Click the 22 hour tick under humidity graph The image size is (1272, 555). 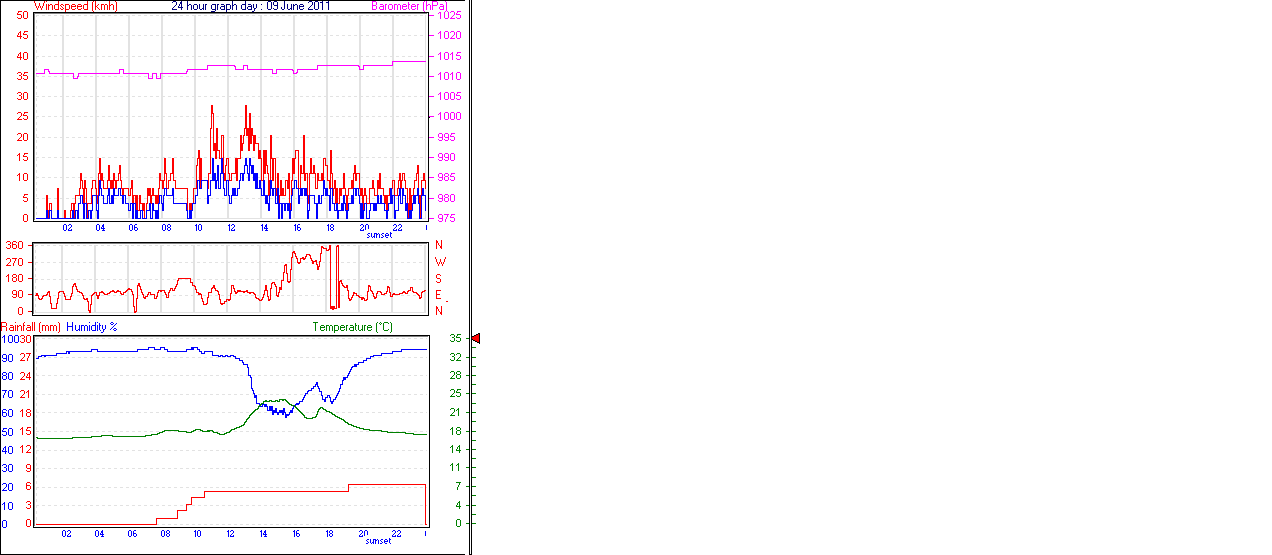(396, 534)
